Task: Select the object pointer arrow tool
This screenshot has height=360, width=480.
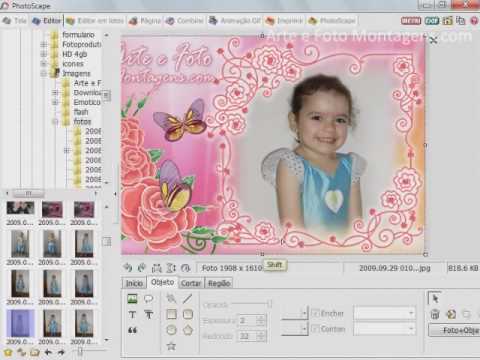Action: pyautogui.click(x=435, y=298)
